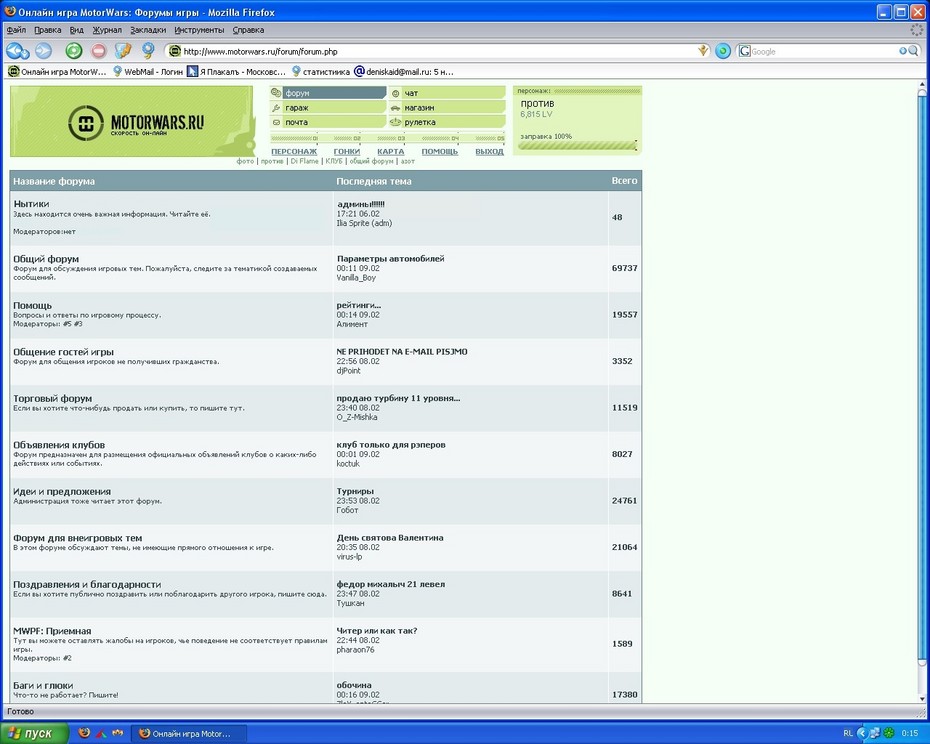Click the ГОНКИ link
The image size is (930, 744).
pyautogui.click(x=346, y=151)
